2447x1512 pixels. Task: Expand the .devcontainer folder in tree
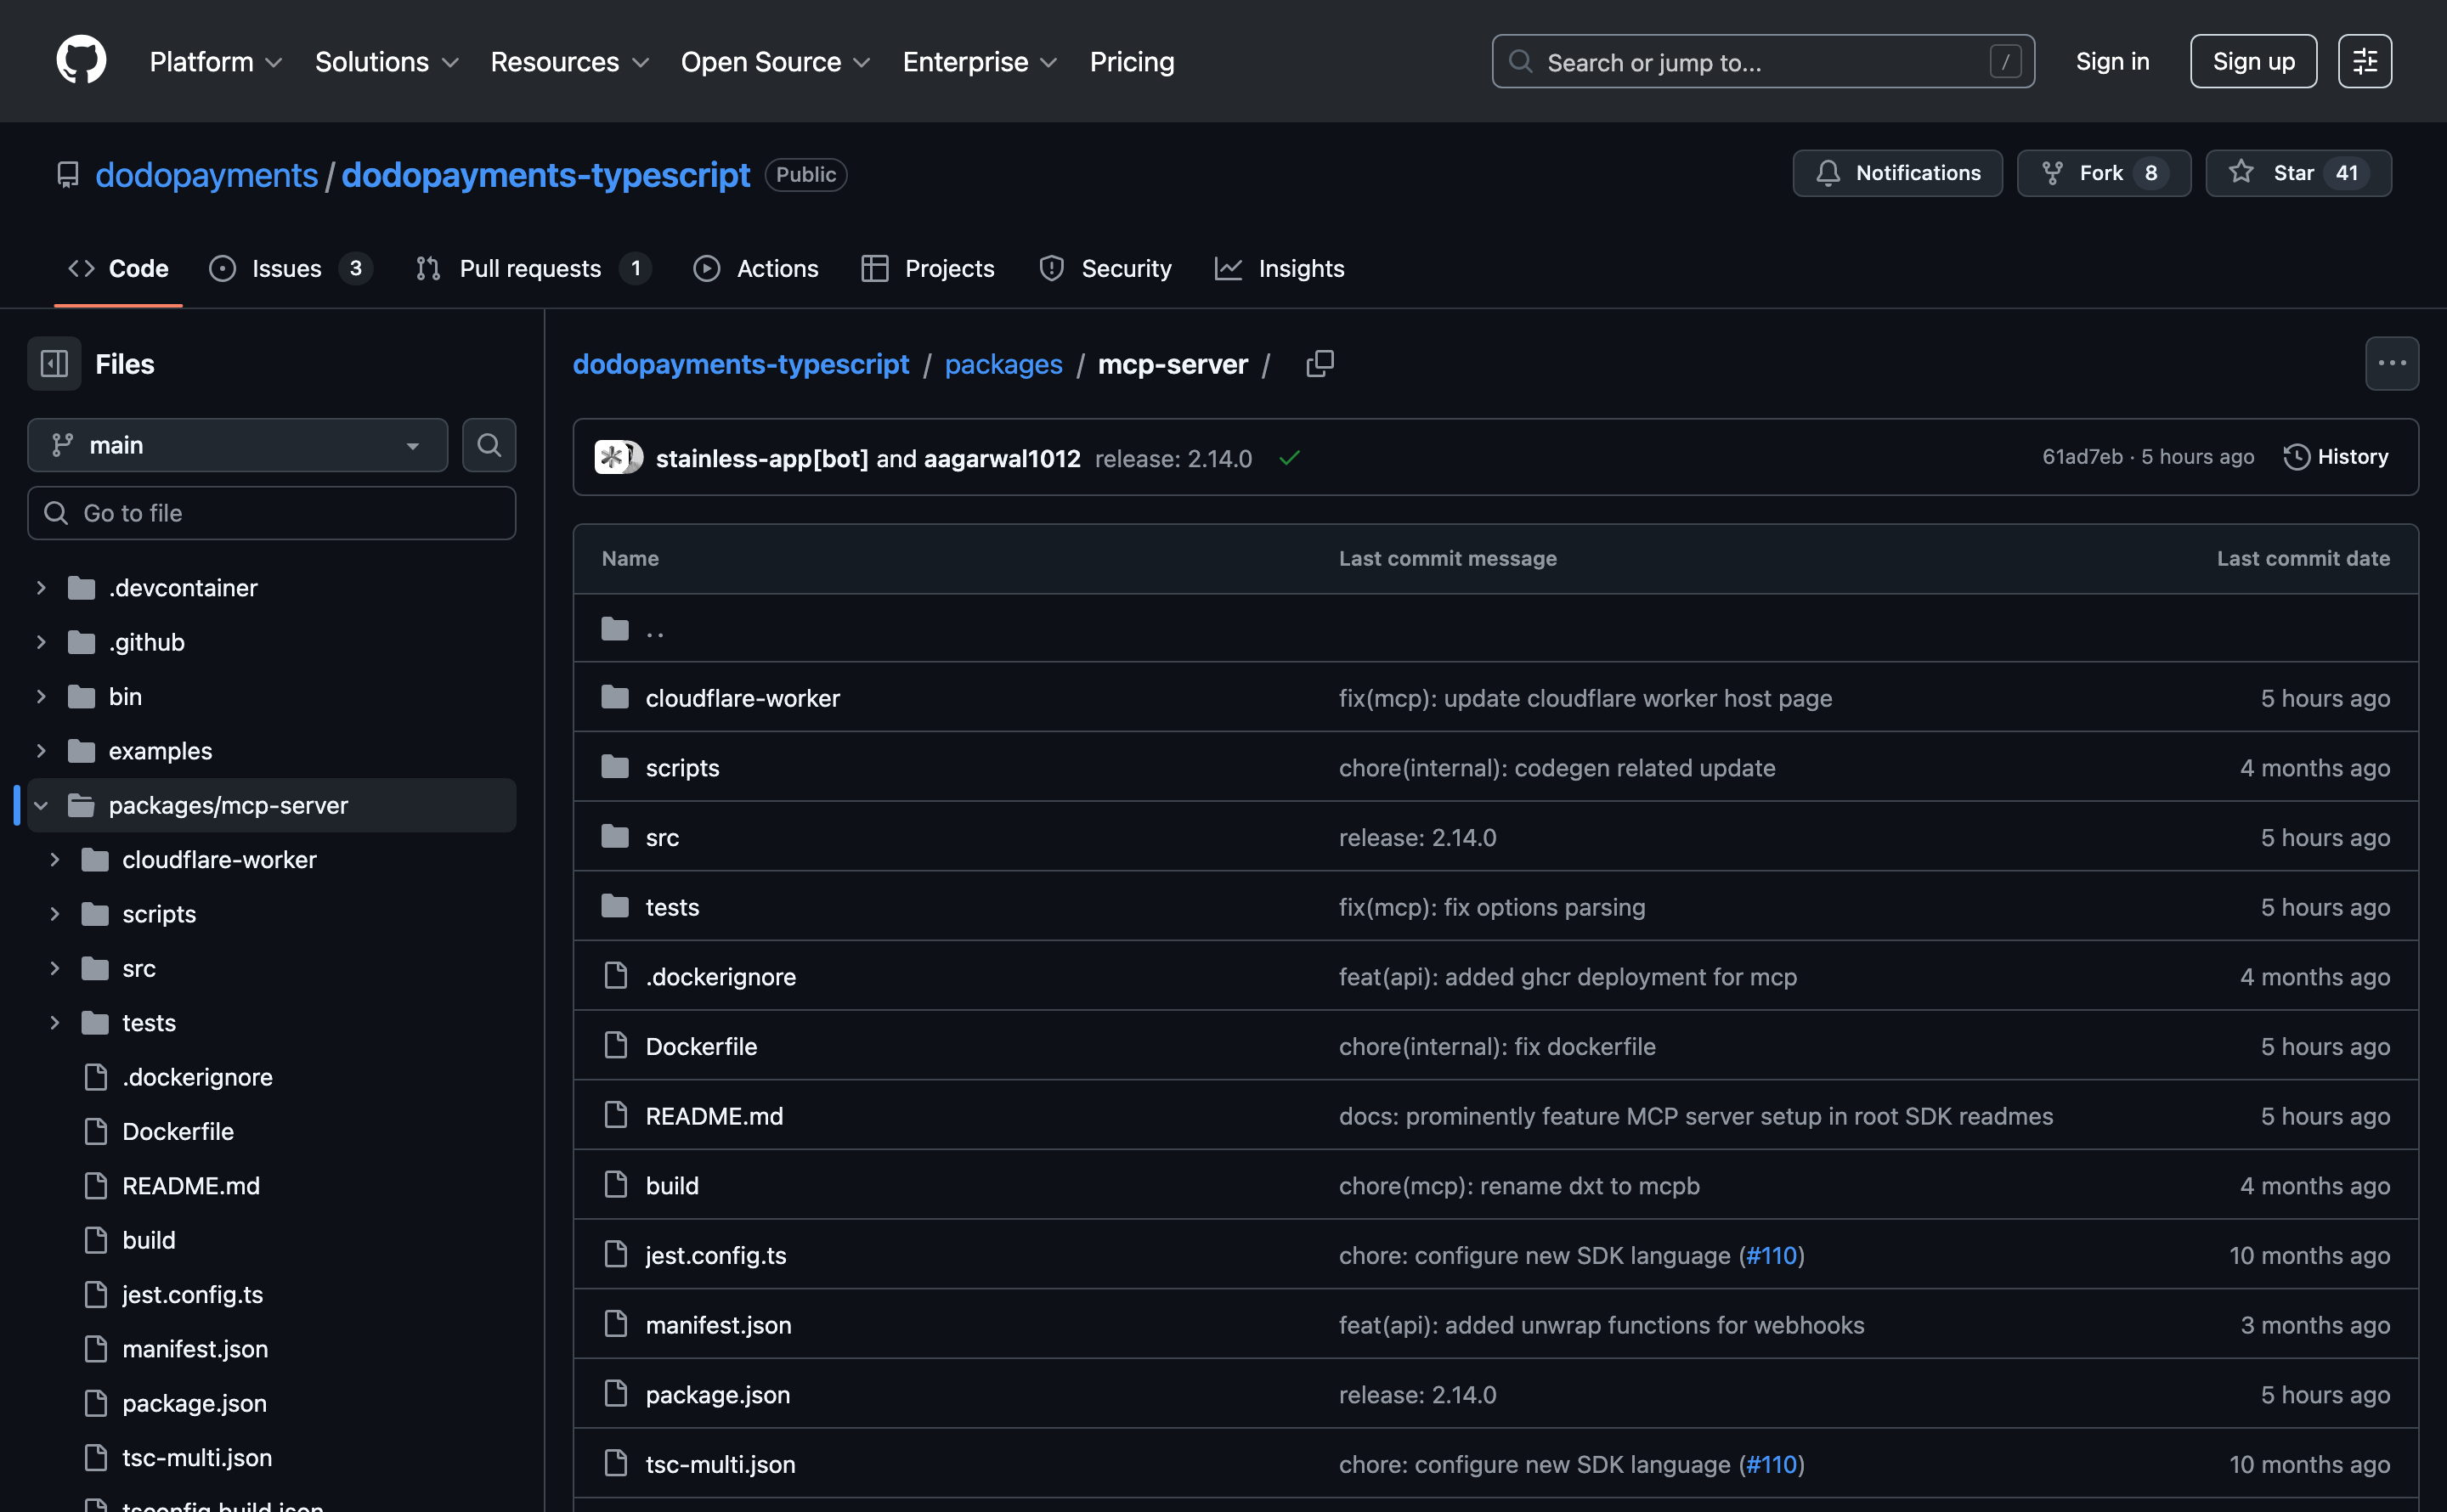(x=41, y=588)
